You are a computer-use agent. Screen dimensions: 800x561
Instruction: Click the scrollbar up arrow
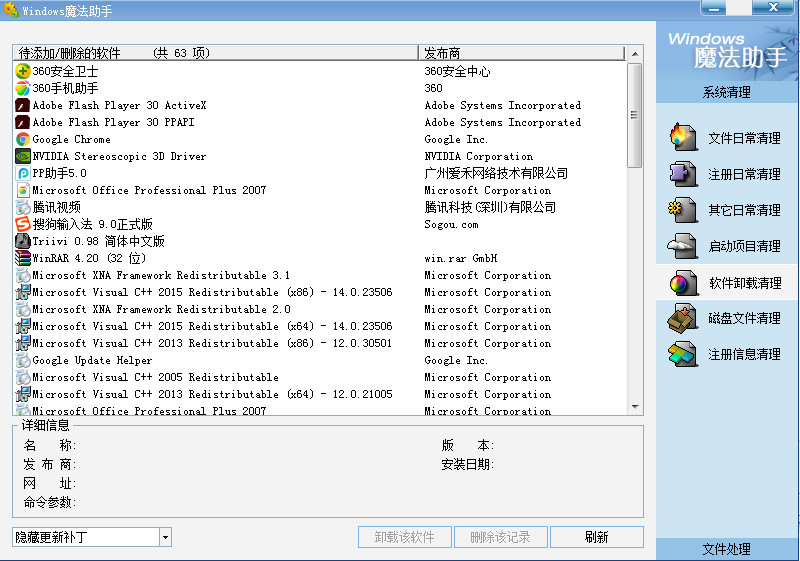pyautogui.click(x=635, y=54)
